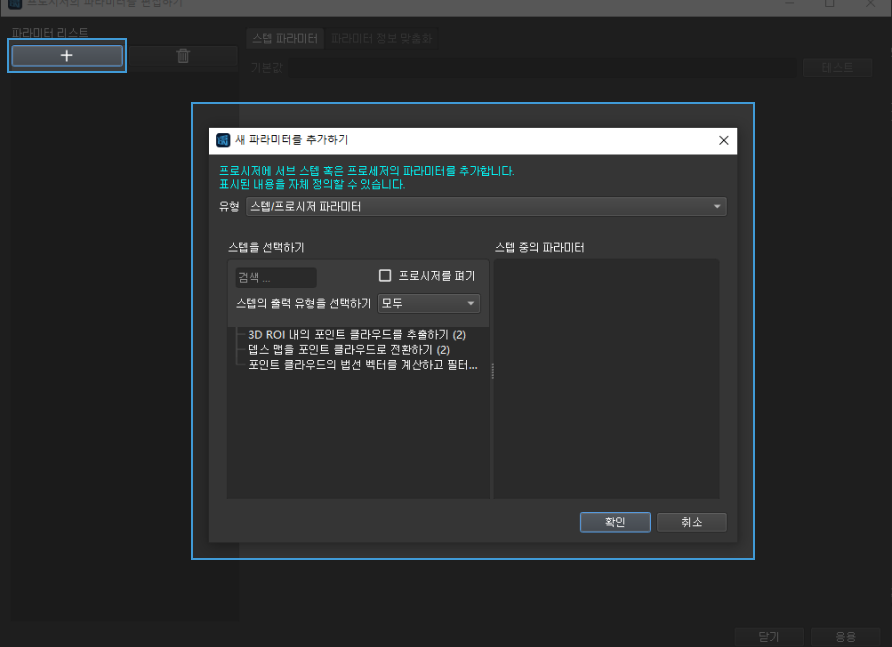892x647 pixels.
Task: Click the app icon in dialog title bar
Action: click(223, 140)
